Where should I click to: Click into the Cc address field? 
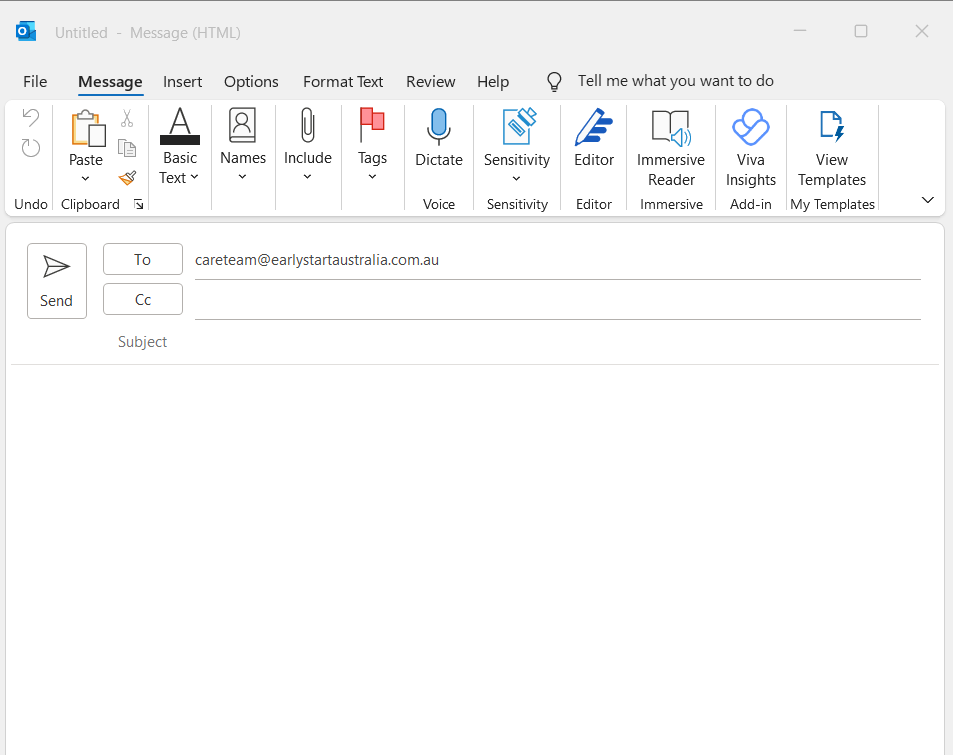pyautogui.click(x=557, y=300)
